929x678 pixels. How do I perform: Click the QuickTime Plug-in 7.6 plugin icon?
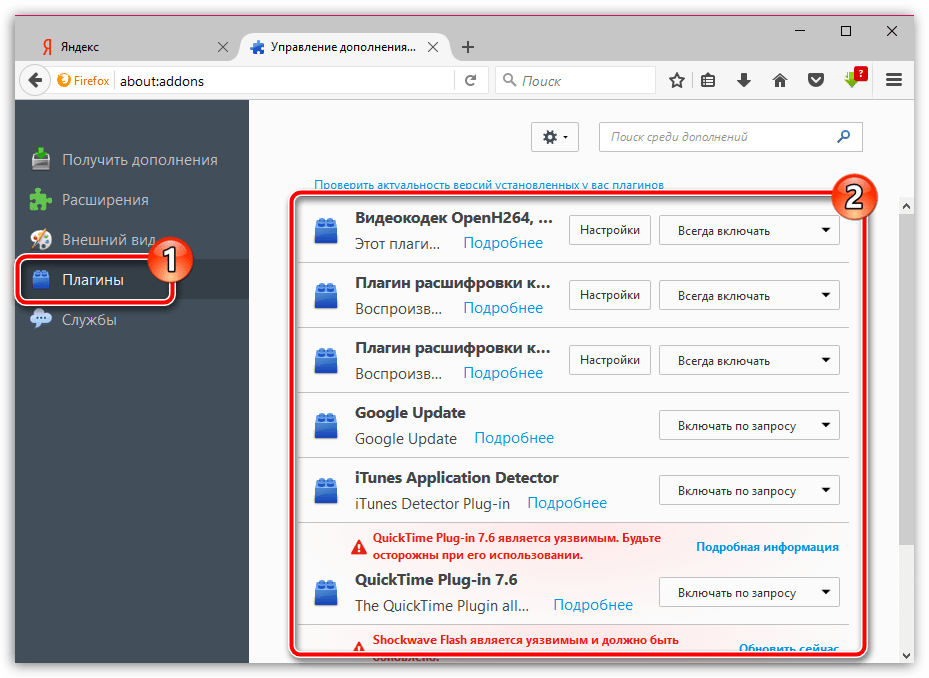[326, 593]
